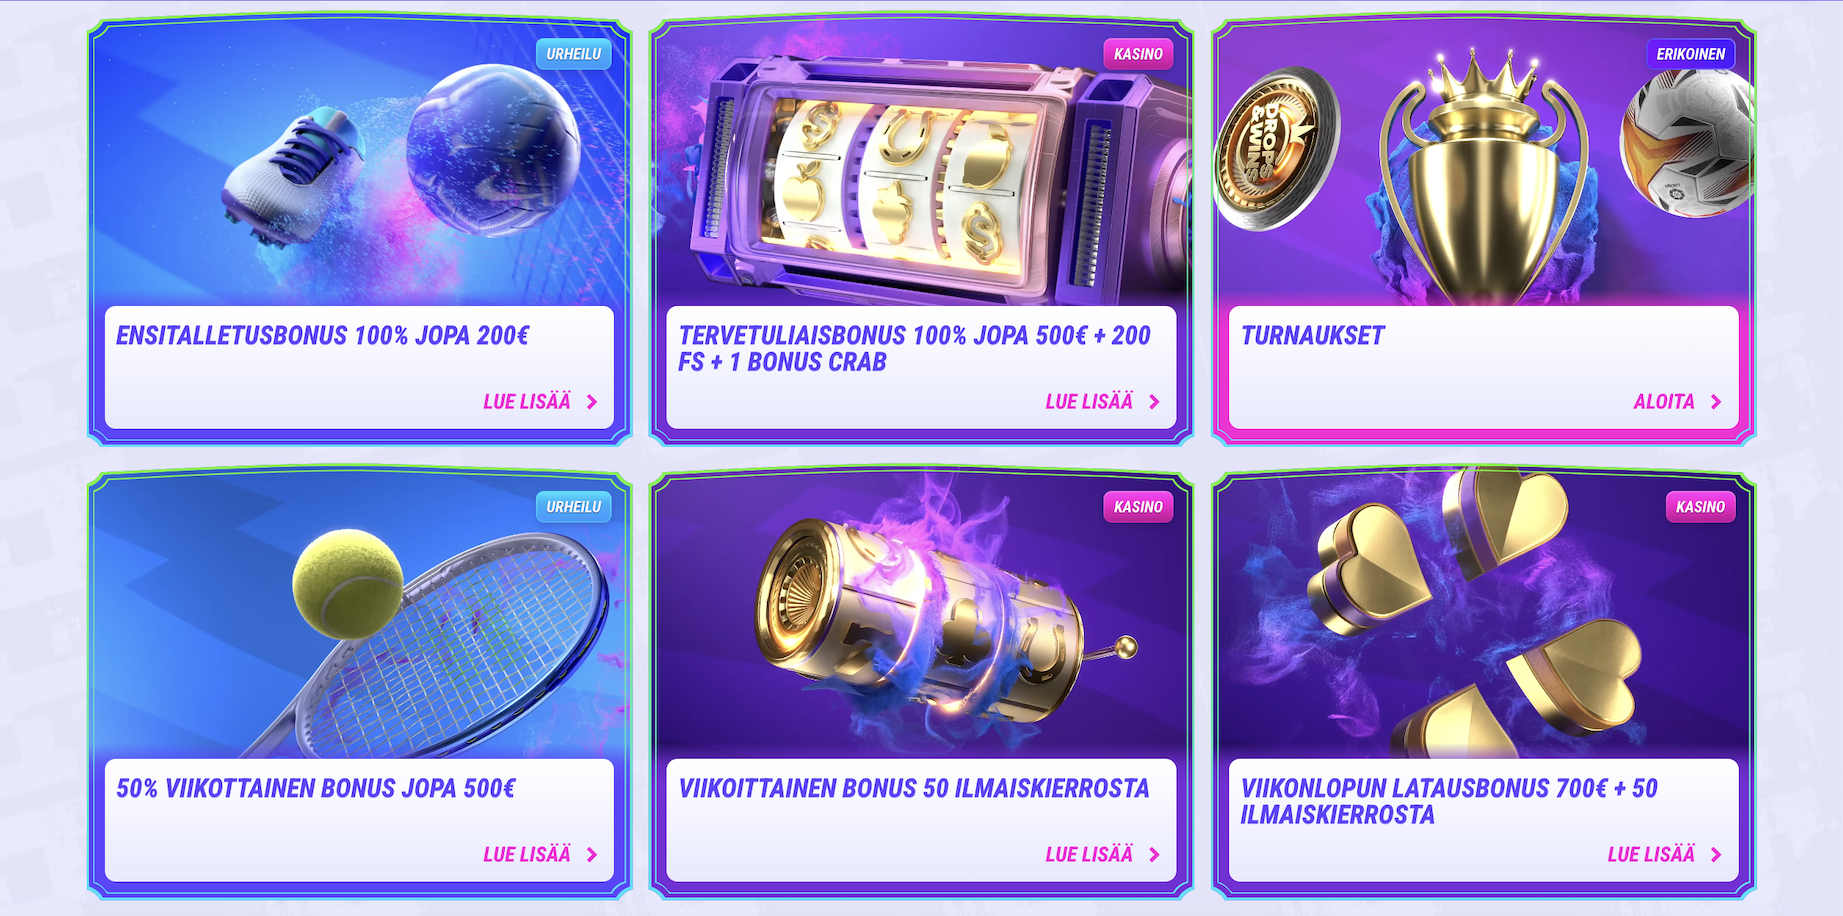Click the arrow in 50% Viikottainen bonus card
This screenshot has height=916, width=1843.
(592, 855)
